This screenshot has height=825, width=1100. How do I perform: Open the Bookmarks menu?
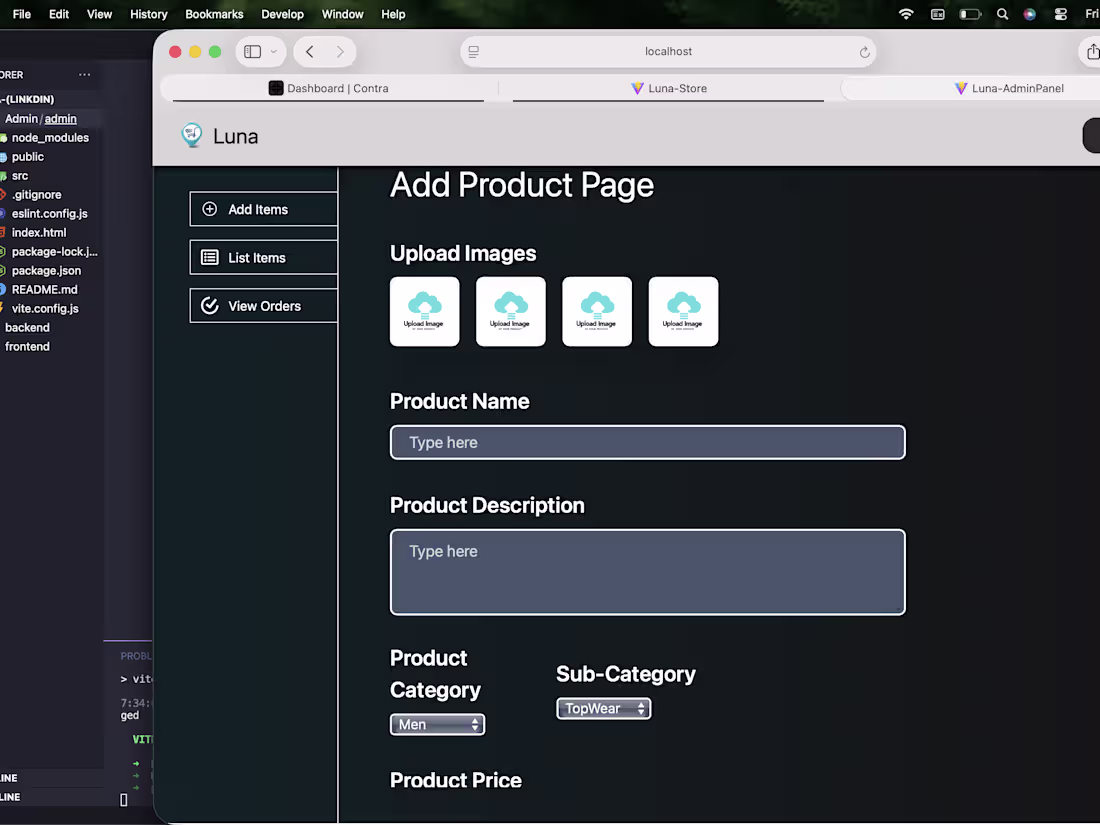214,14
